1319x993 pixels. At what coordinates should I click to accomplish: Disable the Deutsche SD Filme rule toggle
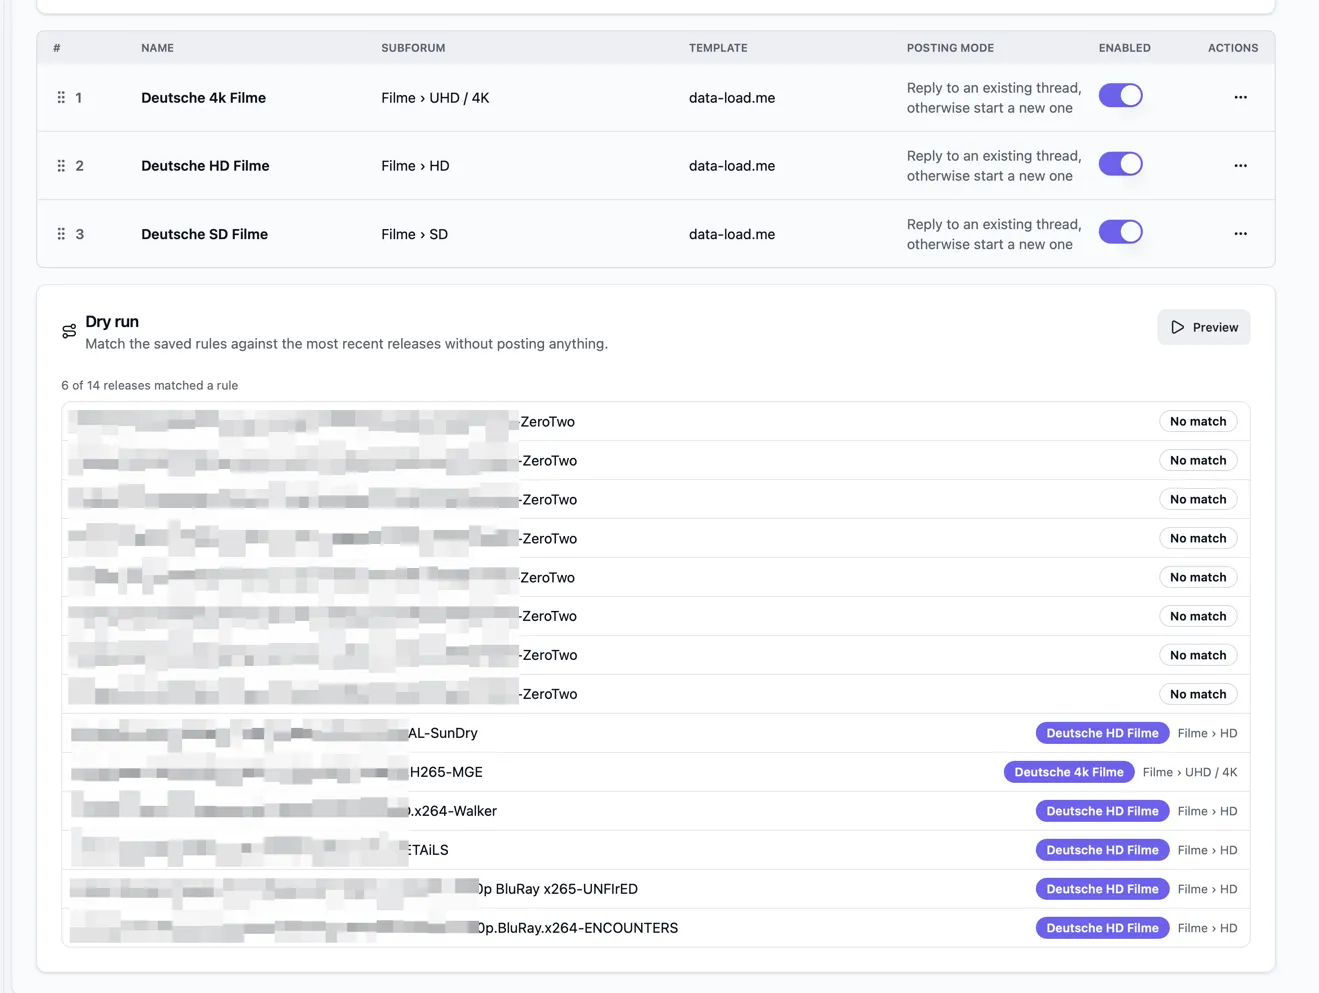click(x=1120, y=232)
